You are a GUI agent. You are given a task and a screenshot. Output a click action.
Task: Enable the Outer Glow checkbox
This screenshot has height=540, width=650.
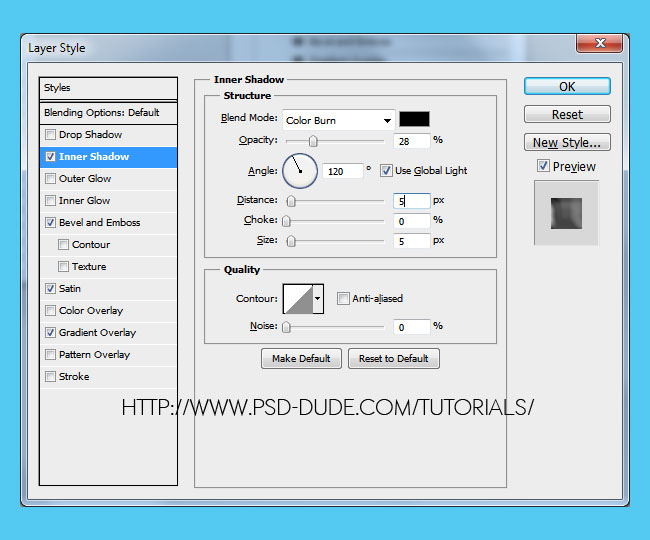tap(50, 179)
